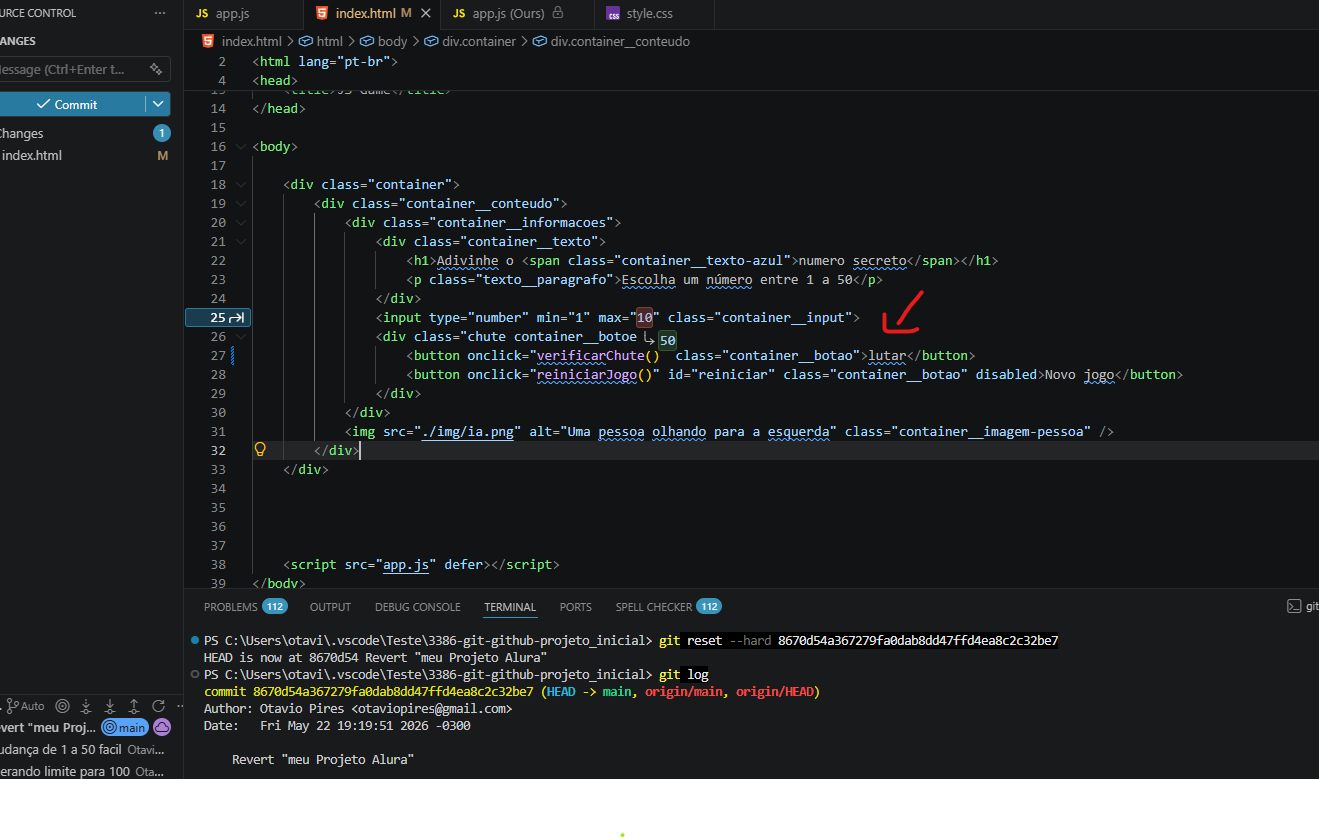
Task: Close the index.html editor tab
Action: (x=426, y=13)
